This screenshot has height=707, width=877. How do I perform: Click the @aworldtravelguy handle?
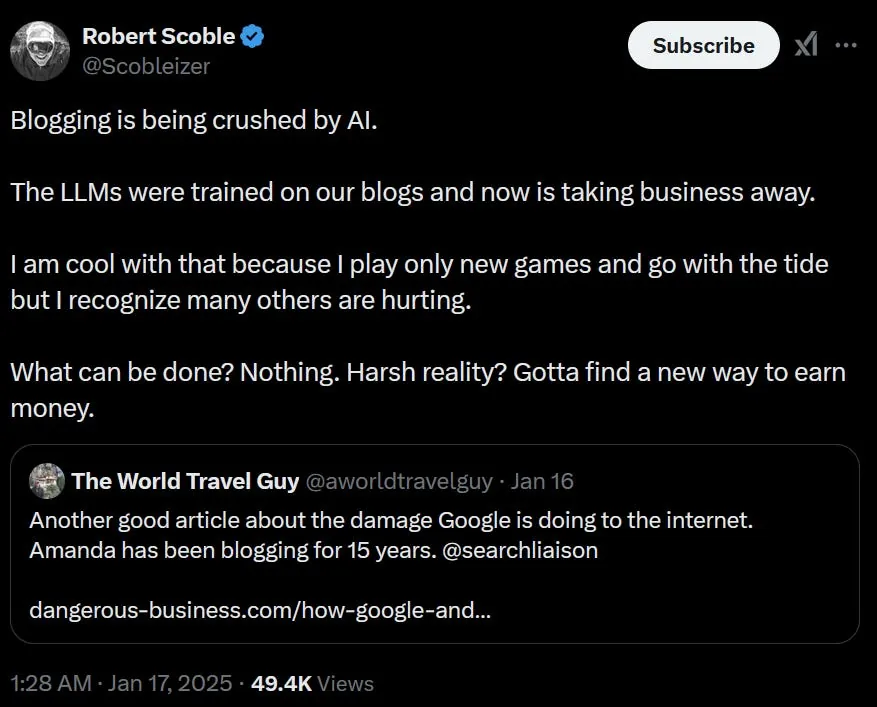click(398, 481)
